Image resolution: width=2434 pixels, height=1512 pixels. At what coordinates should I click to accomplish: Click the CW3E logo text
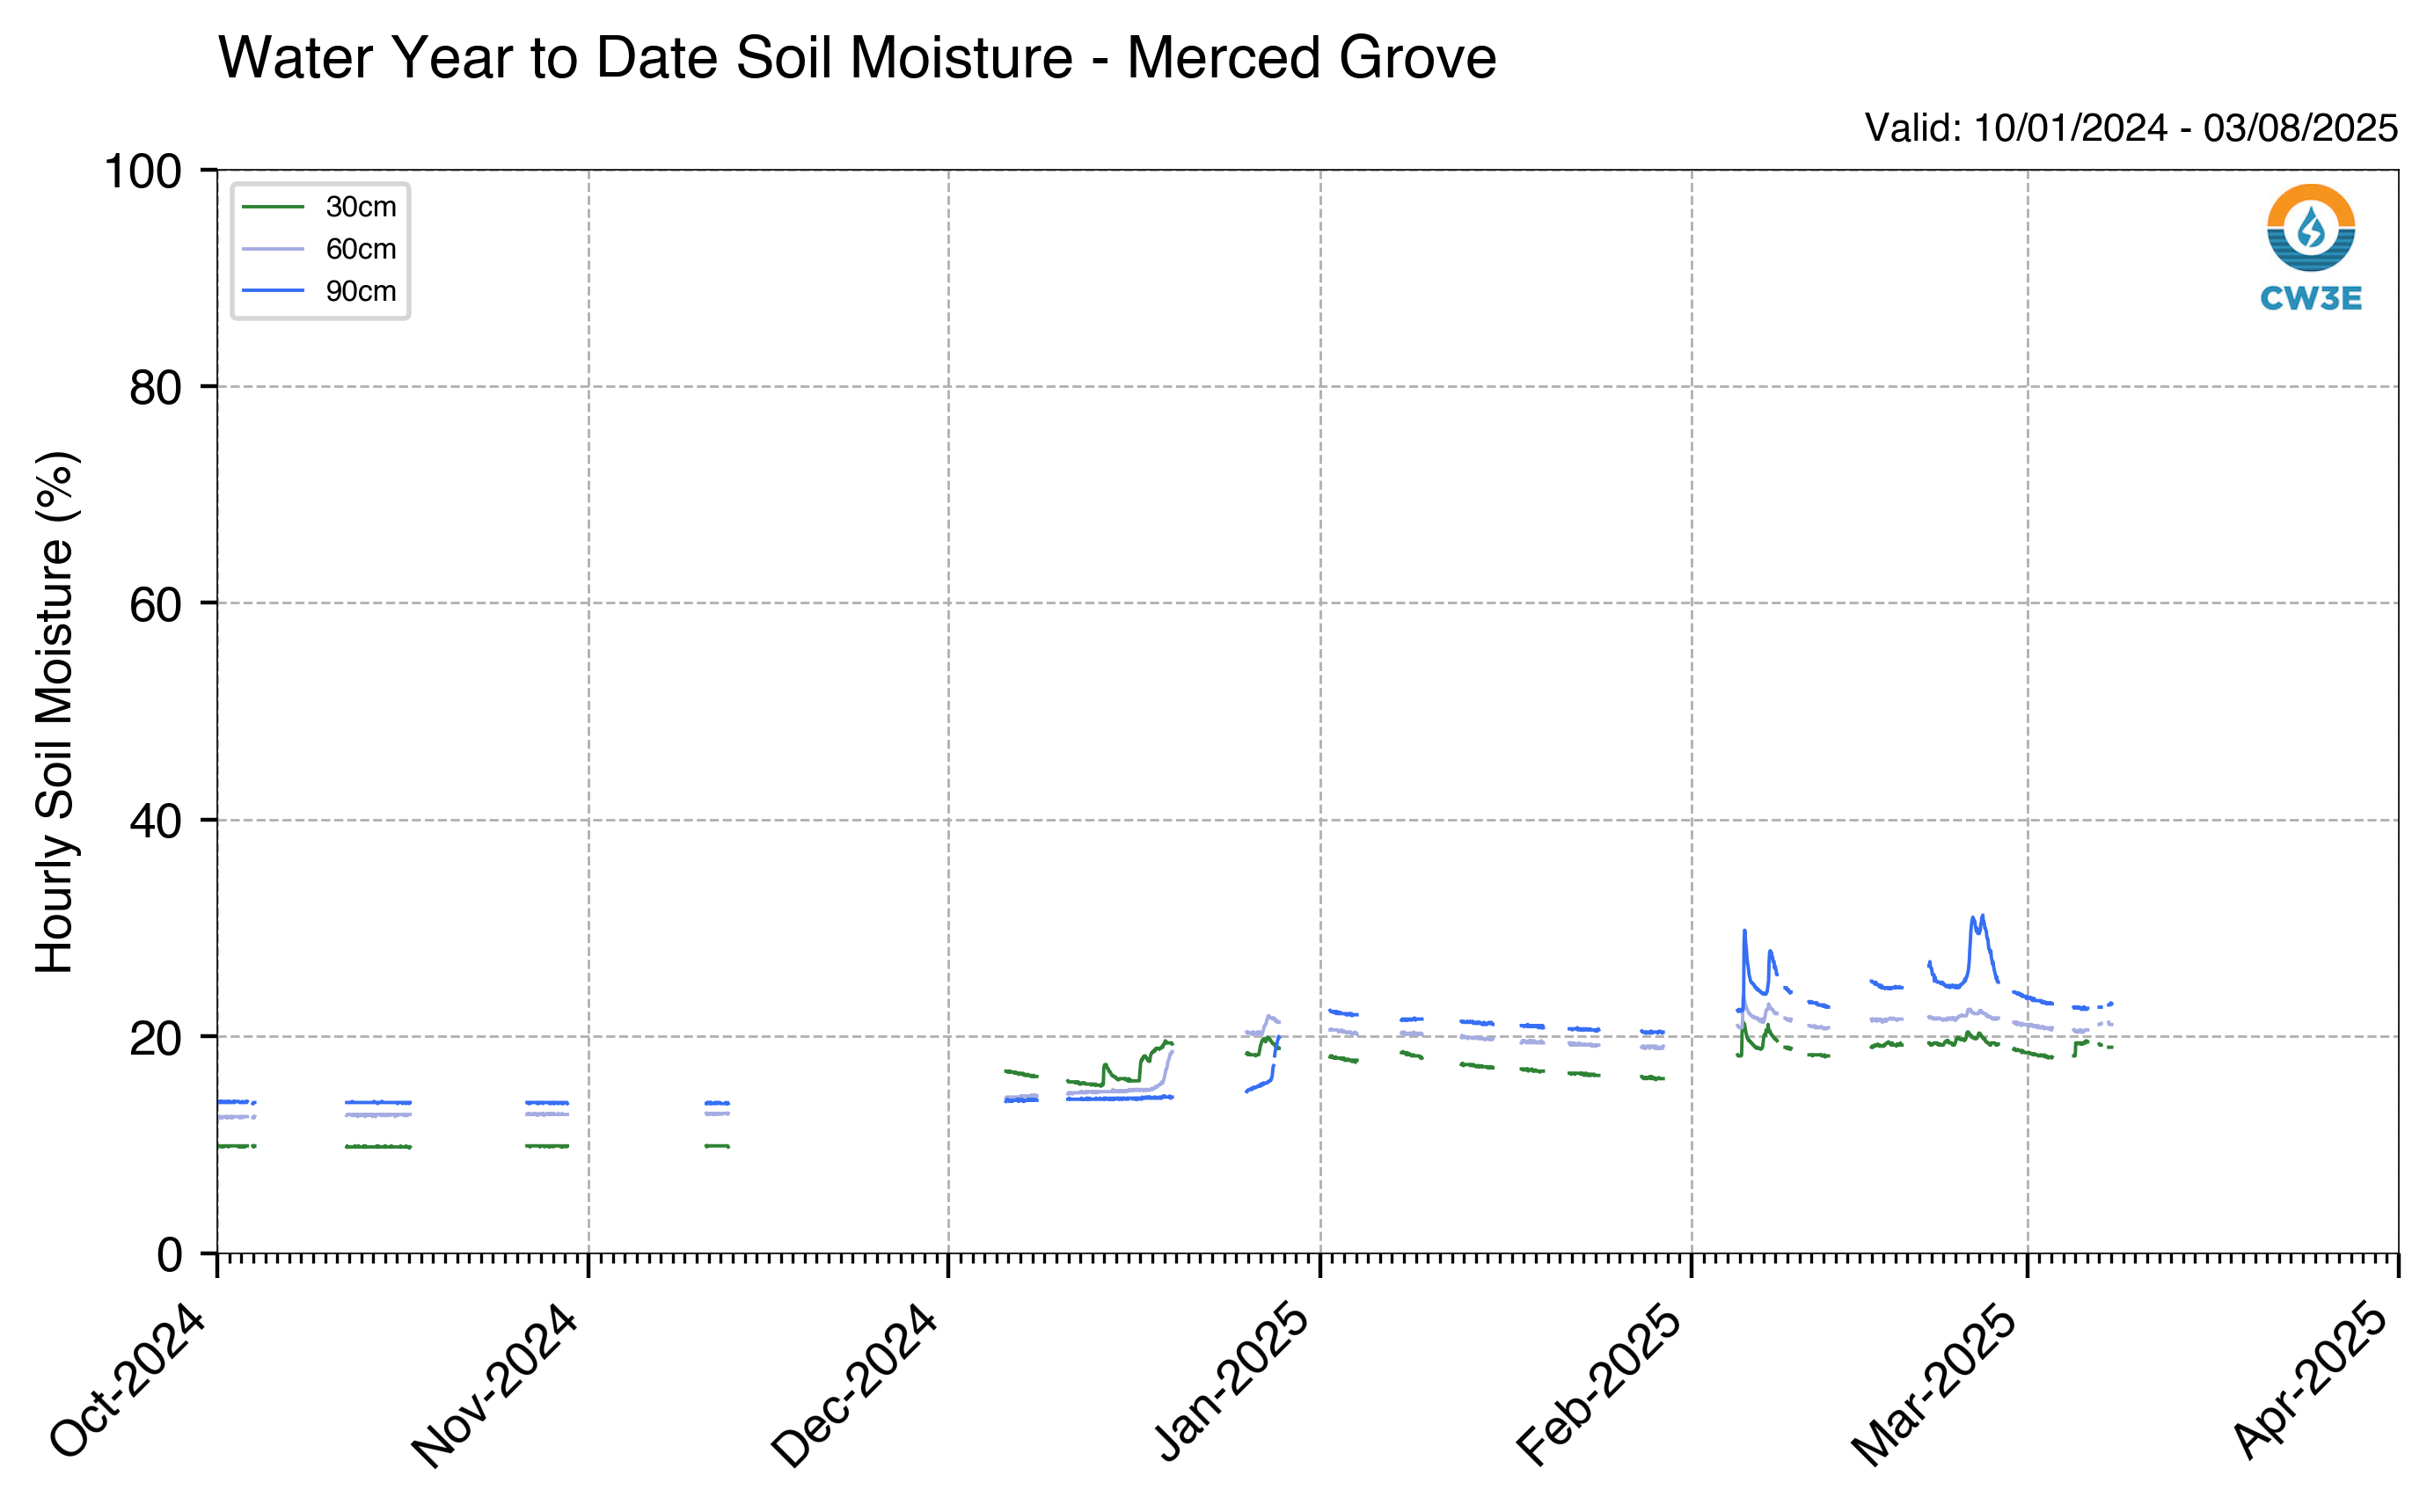coord(2310,298)
